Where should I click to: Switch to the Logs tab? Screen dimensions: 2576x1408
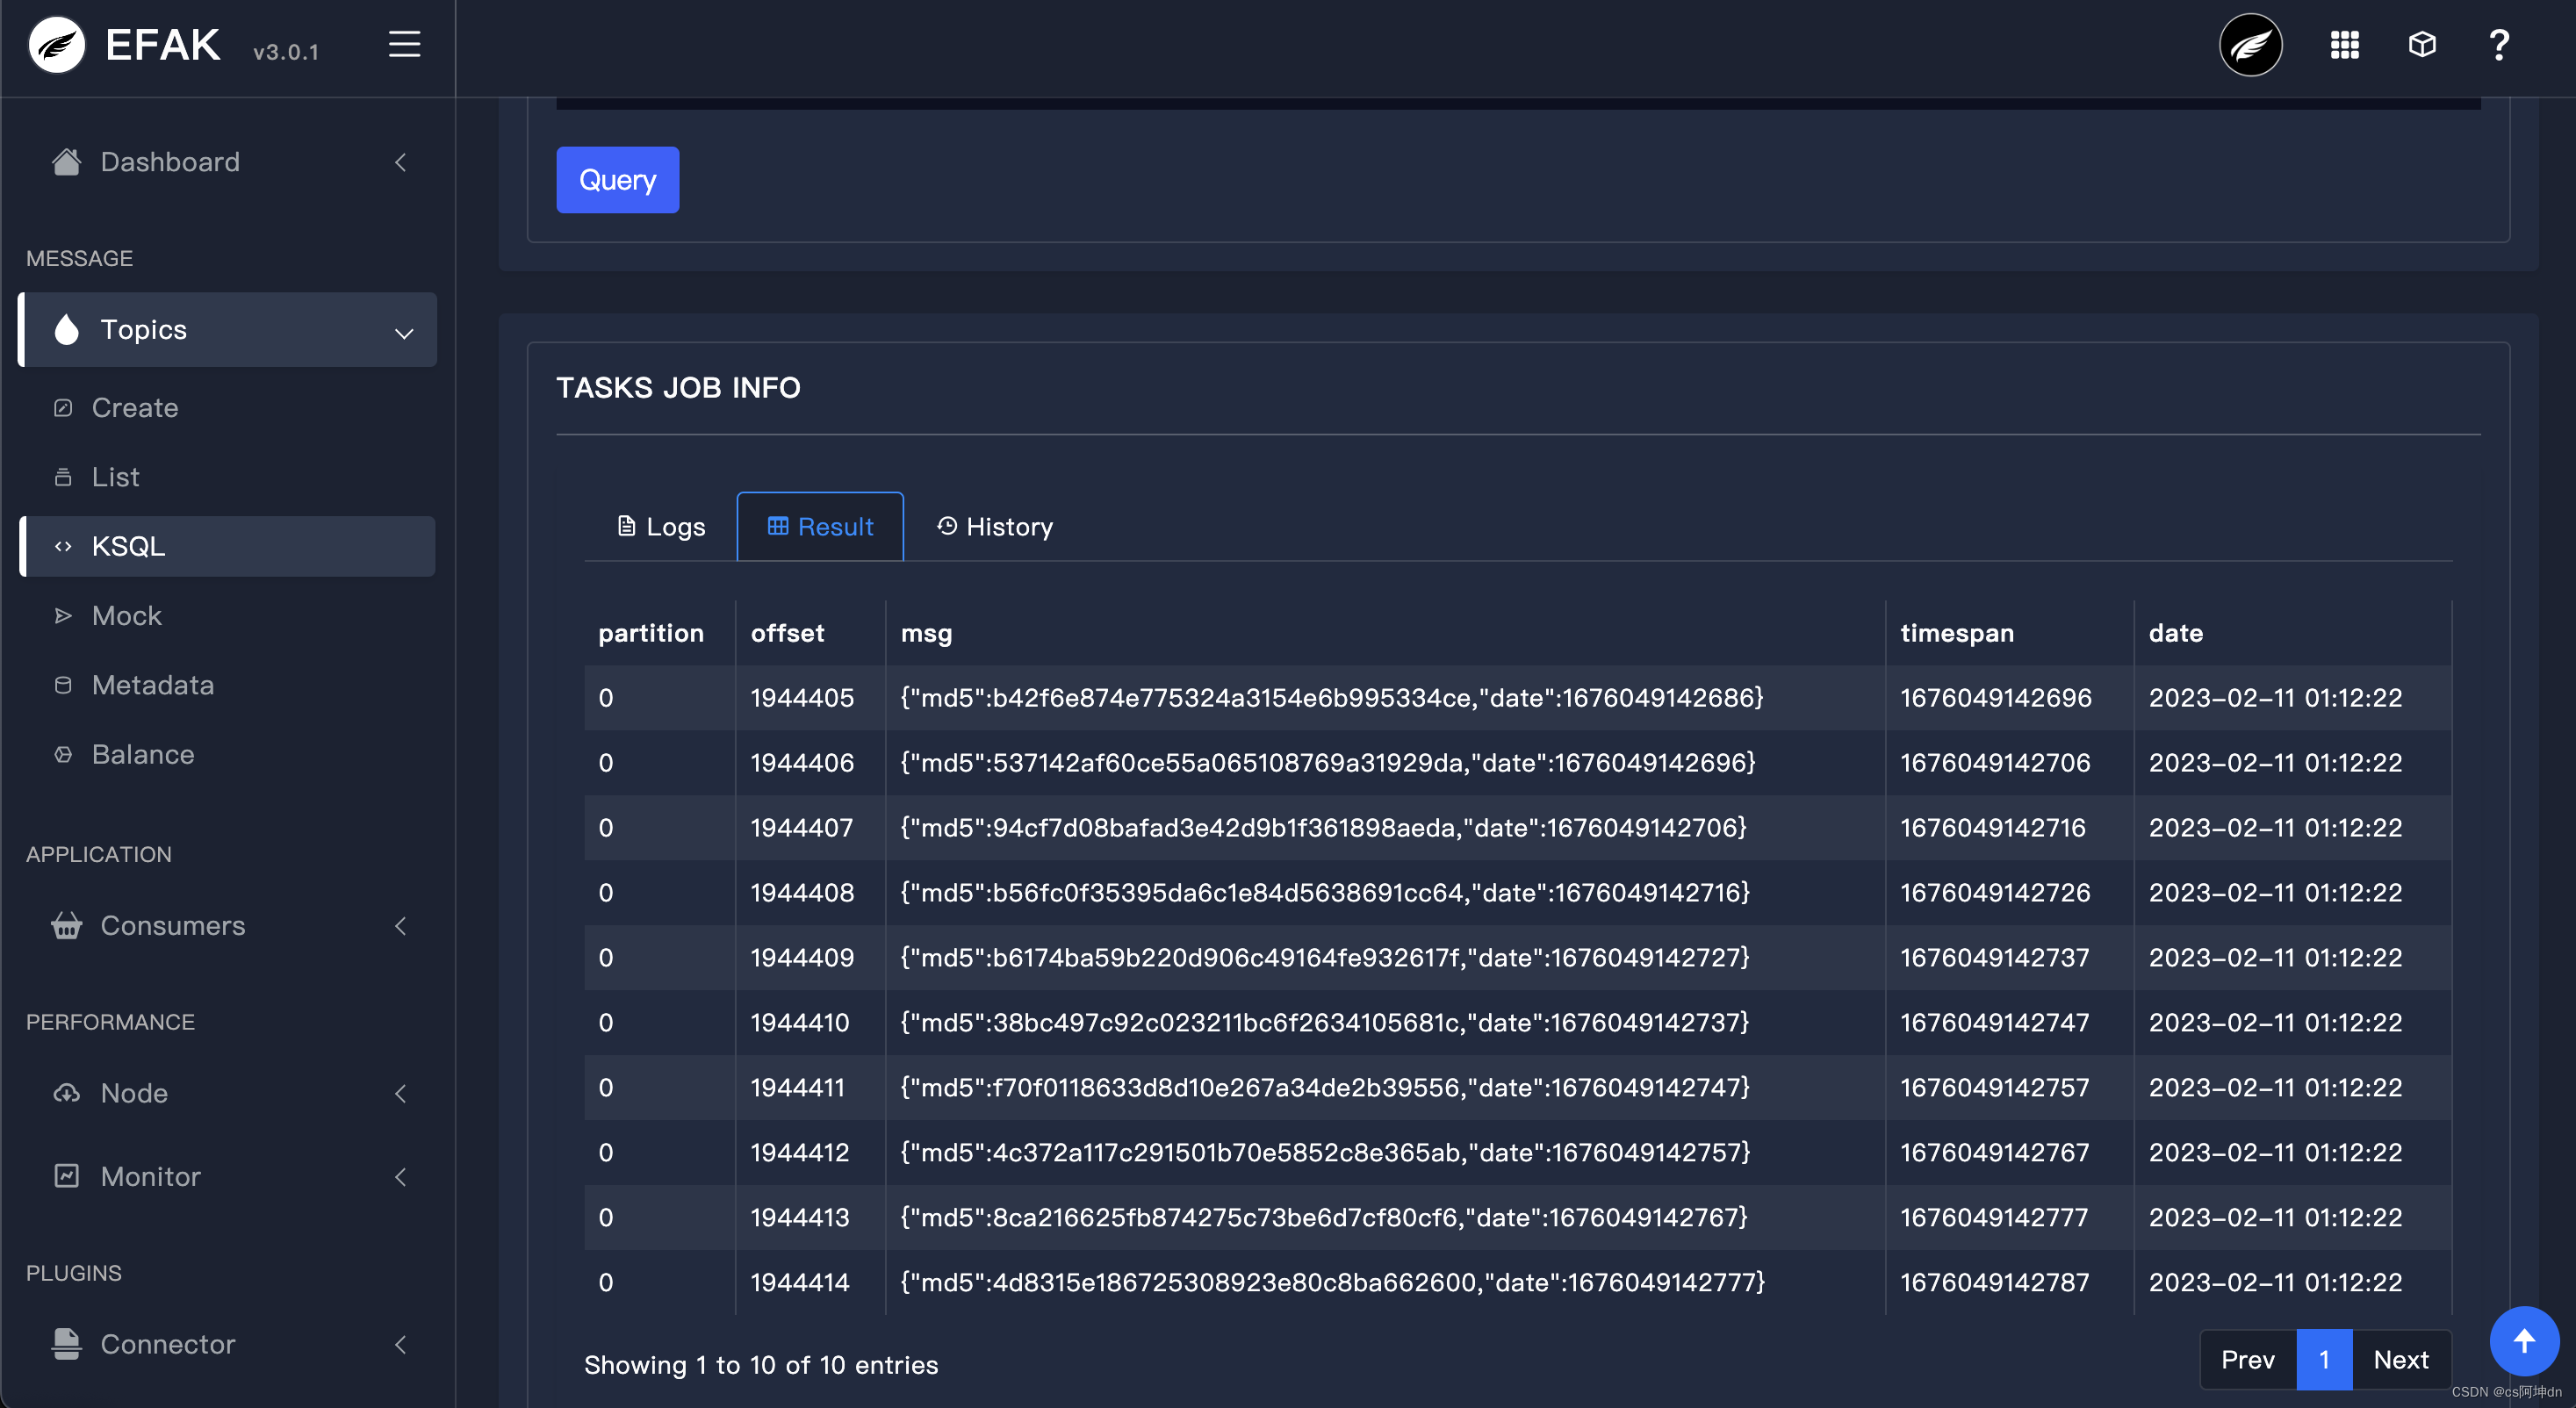point(661,526)
